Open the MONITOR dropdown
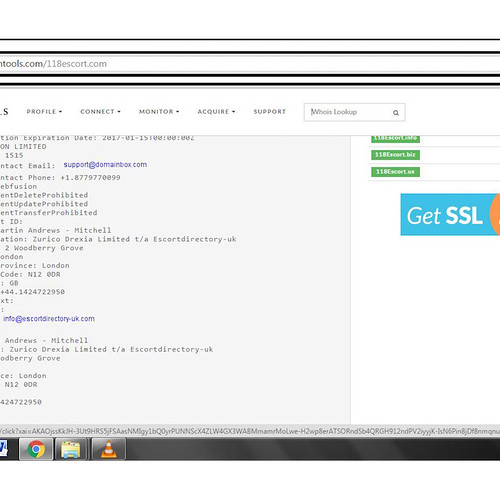500x500 pixels. tap(159, 112)
